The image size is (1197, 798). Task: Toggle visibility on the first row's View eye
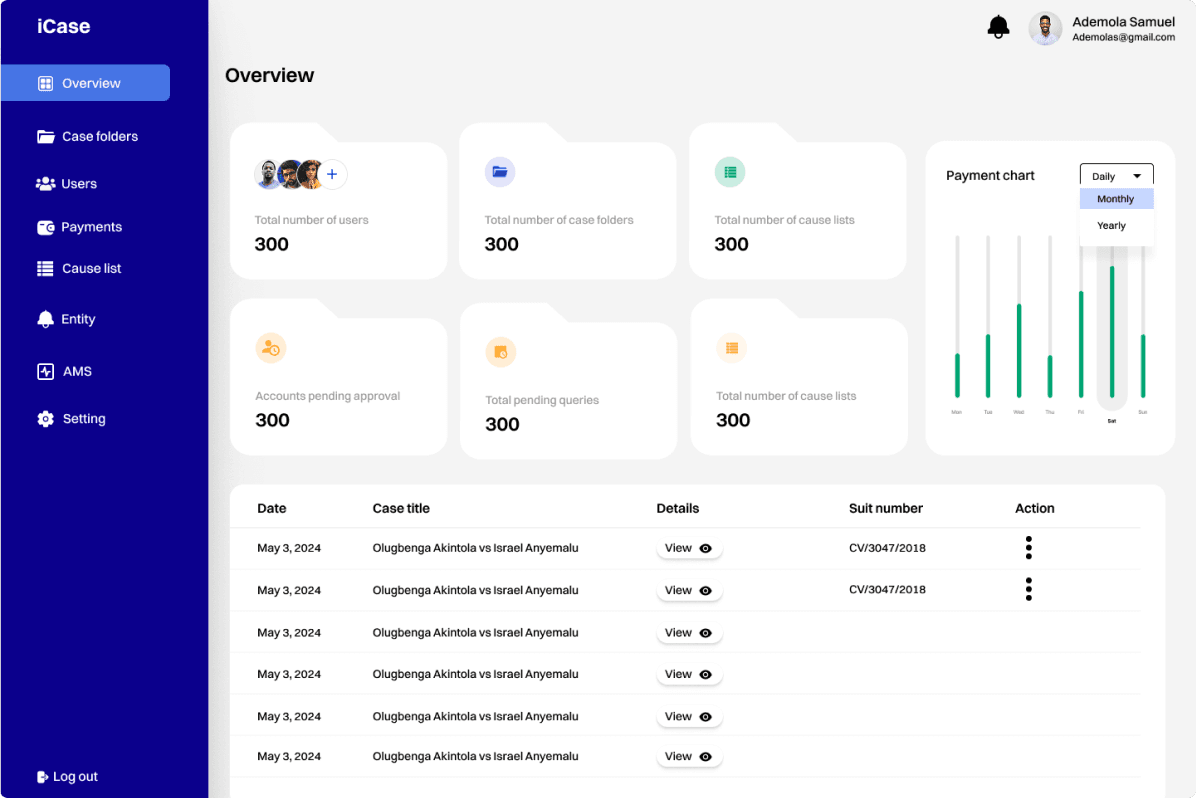(x=706, y=548)
